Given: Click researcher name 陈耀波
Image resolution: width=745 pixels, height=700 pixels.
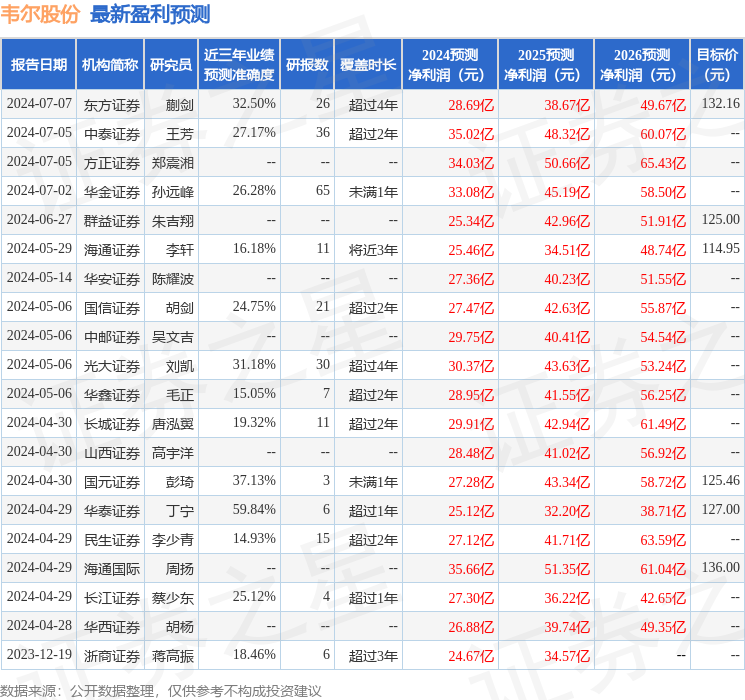Looking at the screenshot, I should pos(172,279).
